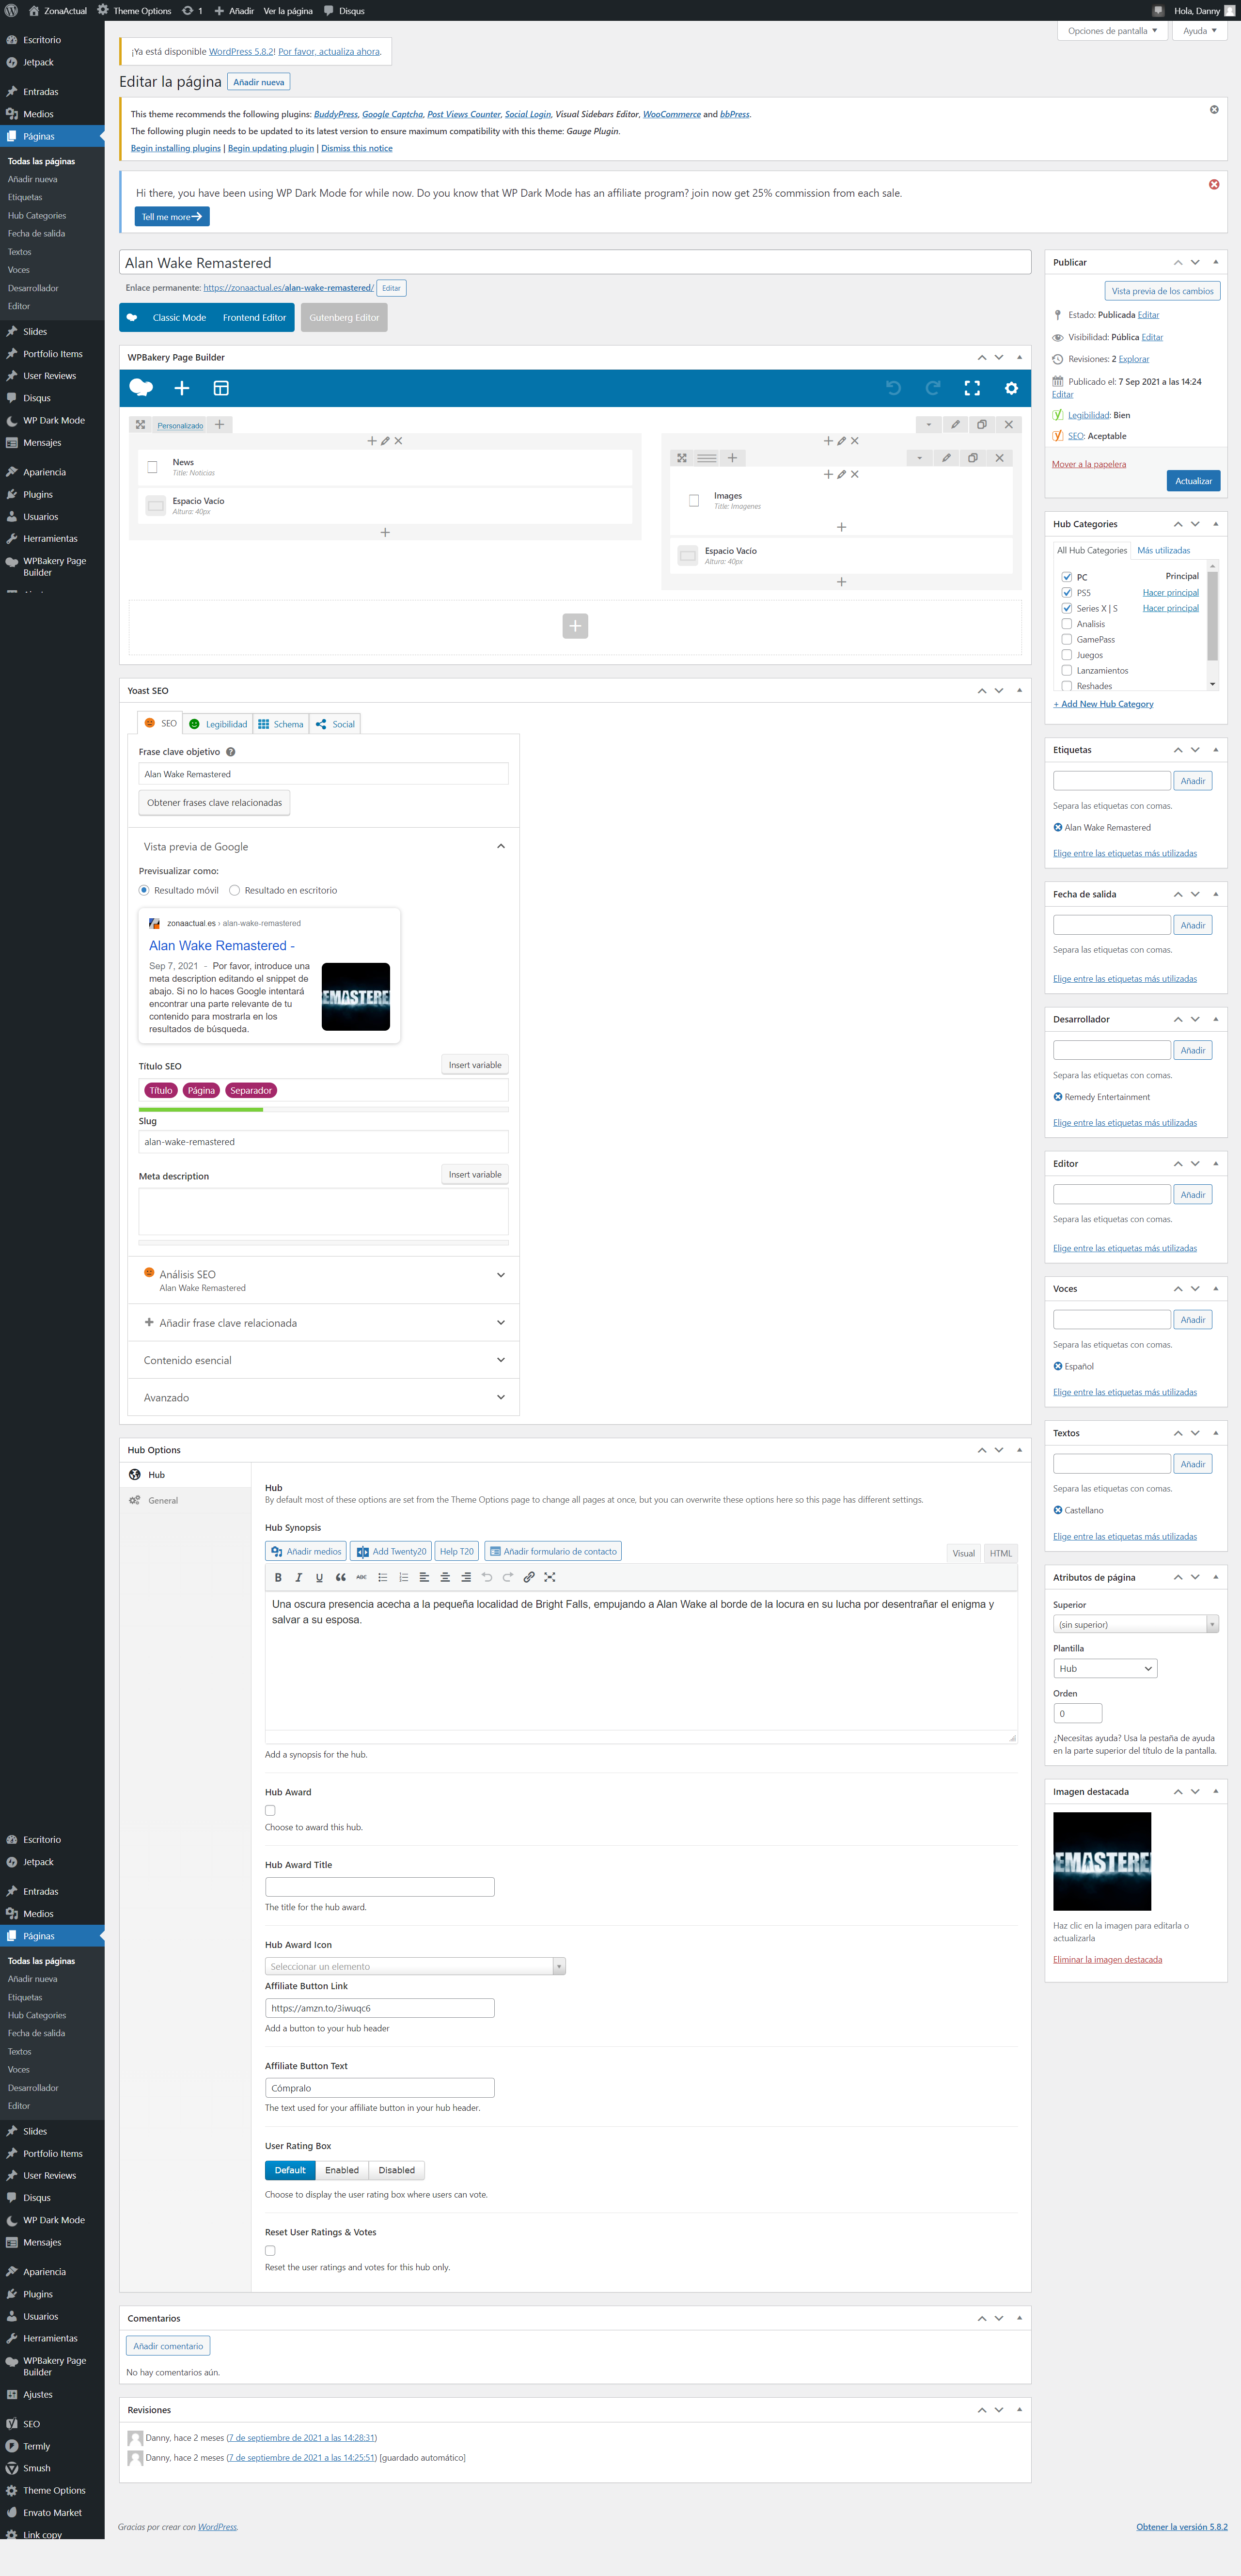The width and height of the screenshot is (1241, 2576).
Task: Toggle WPBakery fullscreen mode icon
Action: [971, 388]
